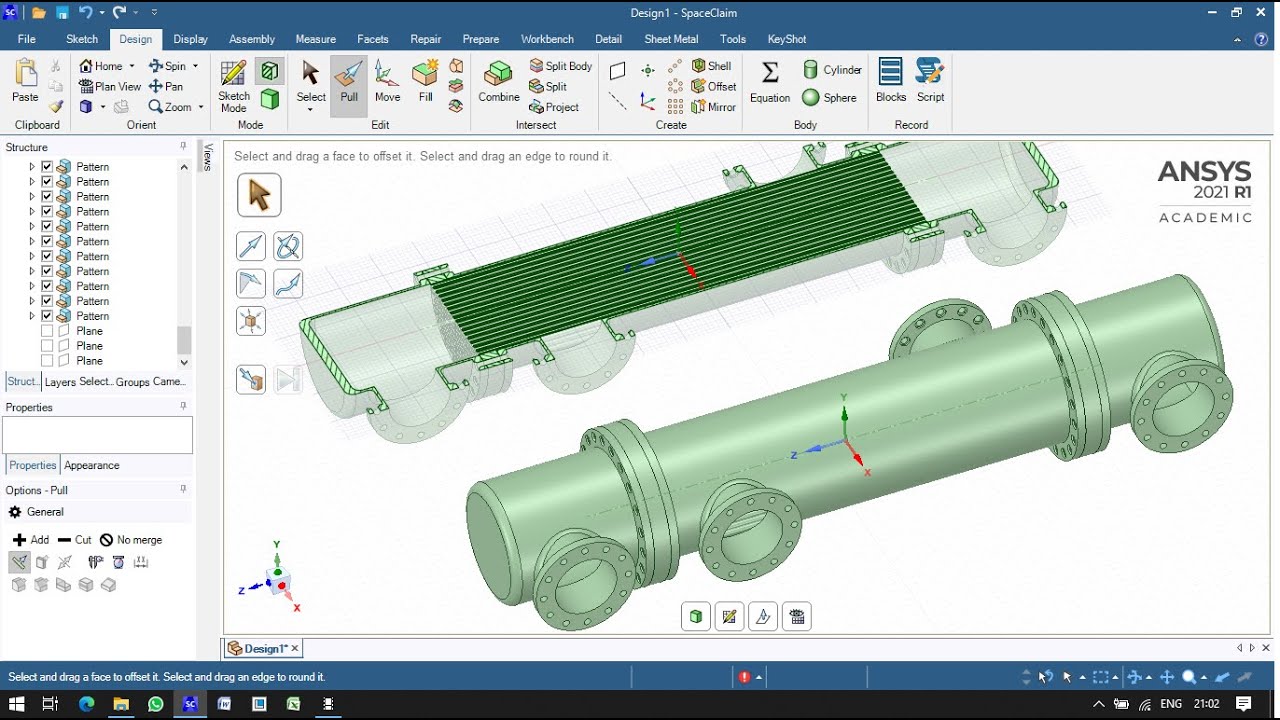Toggle the ruler dimension pull option
The image size is (1280, 720).
[x=141, y=562]
